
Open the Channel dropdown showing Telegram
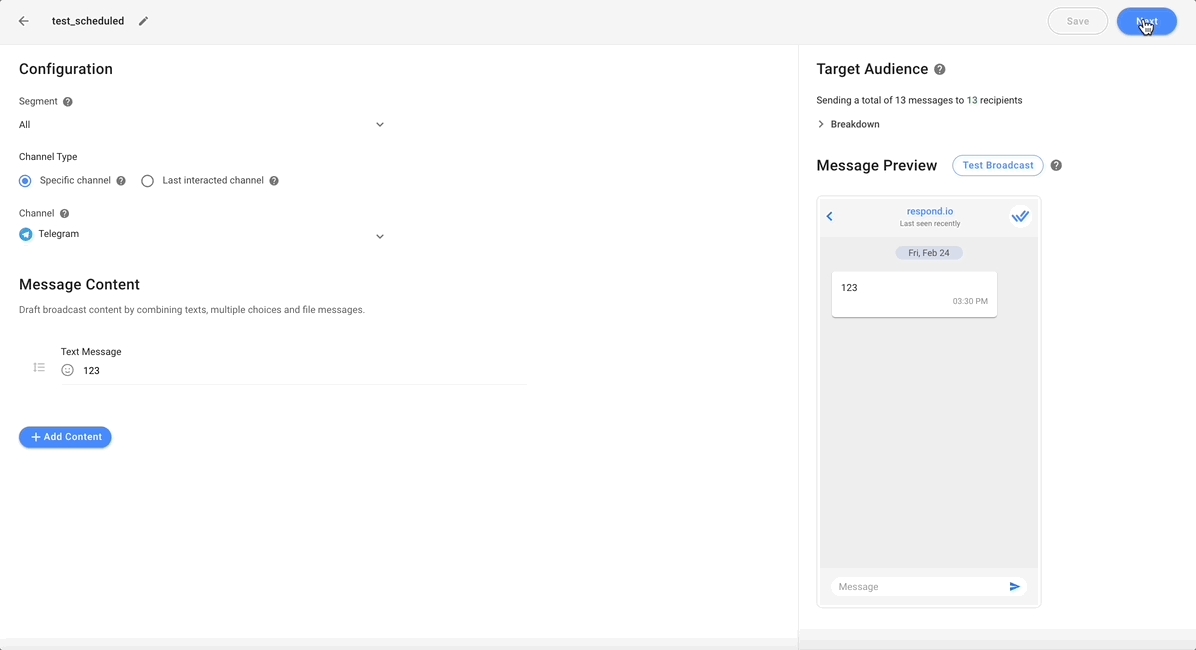point(202,235)
